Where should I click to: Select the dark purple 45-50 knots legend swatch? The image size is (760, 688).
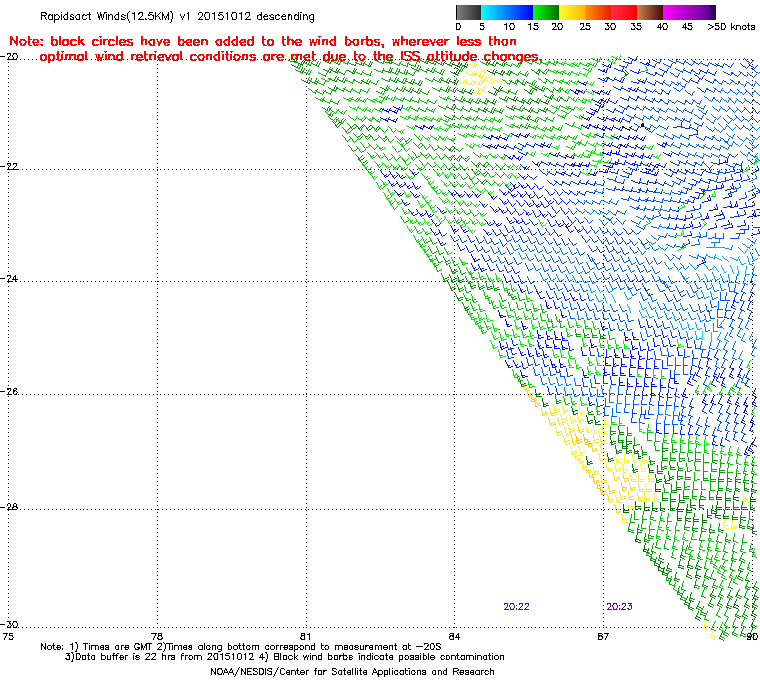tap(702, 13)
